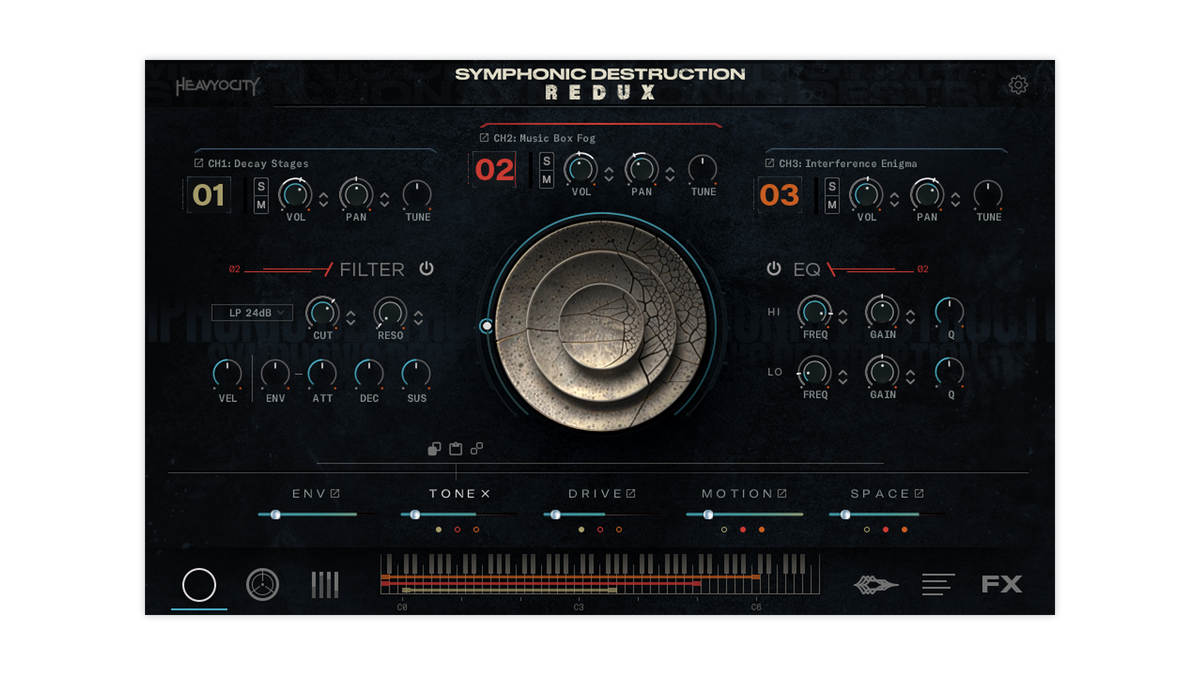Click the CH1: Decay Stages name
The image size is (1200, 675).
(258, 163)
